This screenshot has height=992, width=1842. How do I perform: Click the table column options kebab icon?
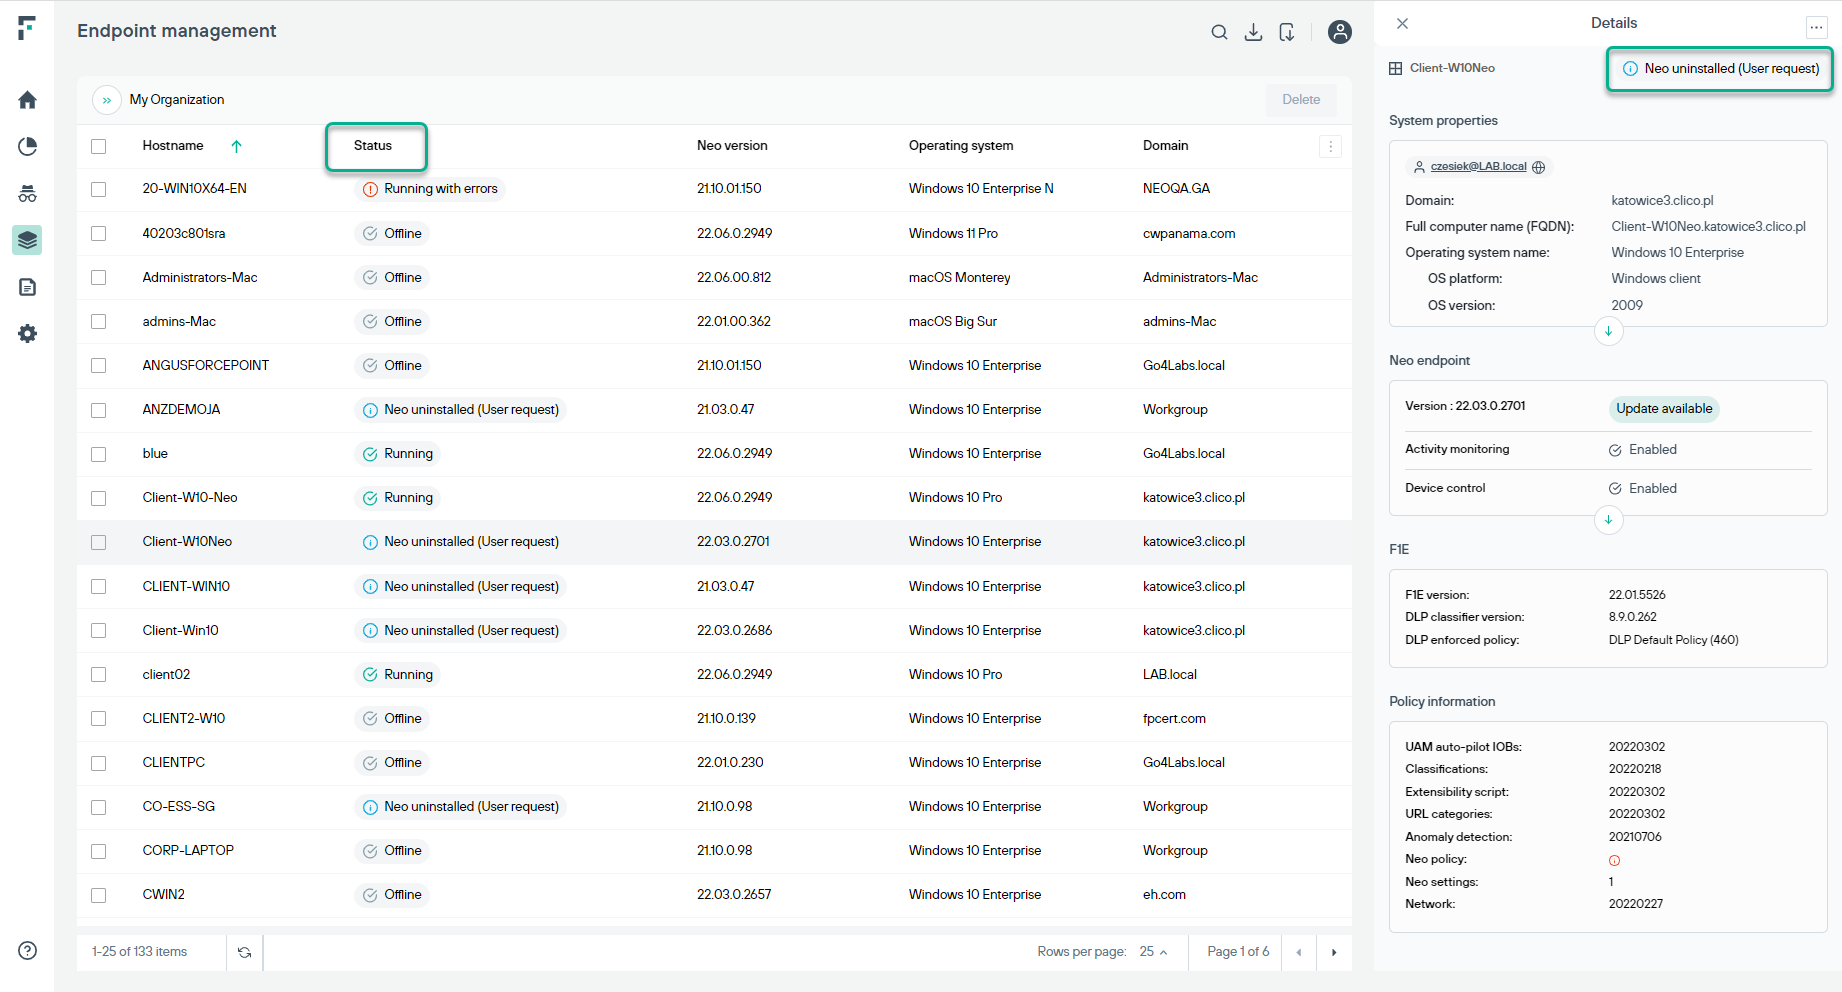point(1330,146)
